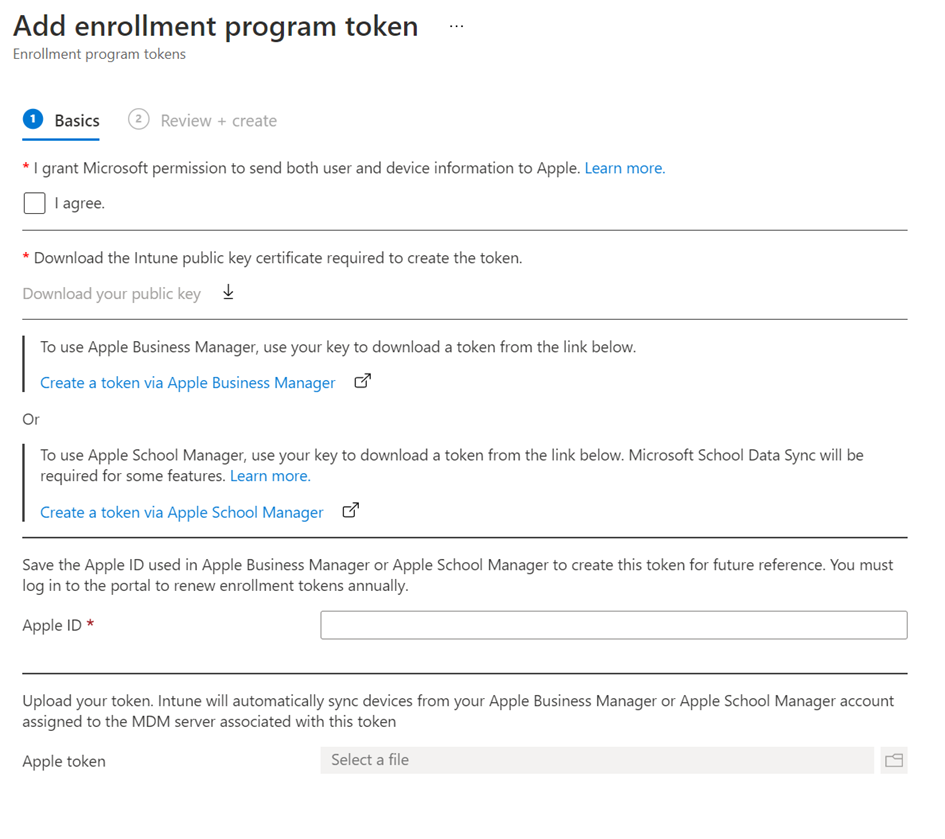Click the Select a file token field
Screen dimensions: 945x839
597,760
